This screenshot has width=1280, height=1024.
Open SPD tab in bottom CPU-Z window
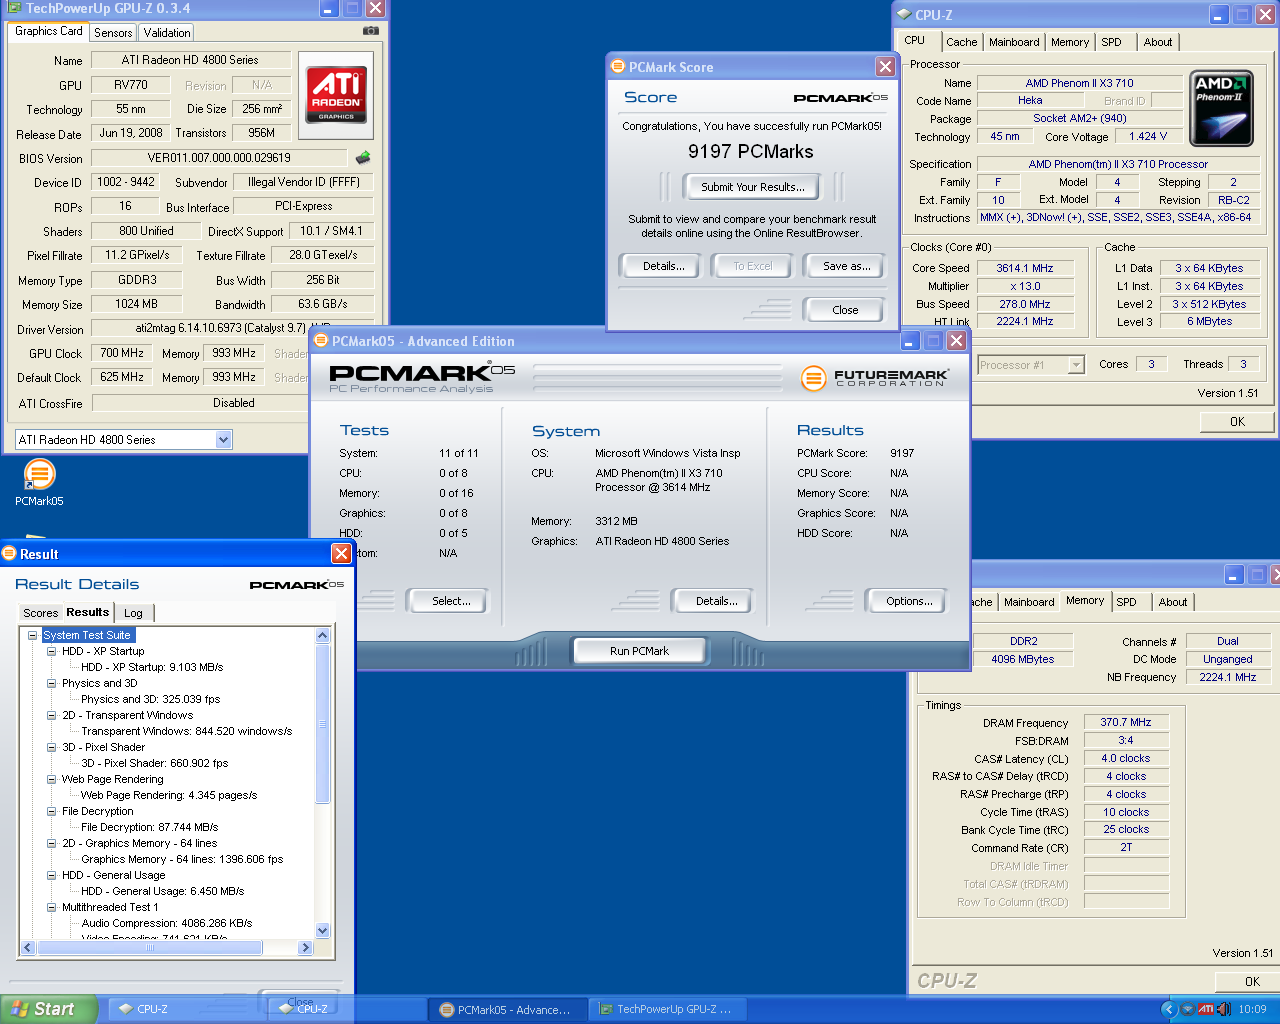1127,602
